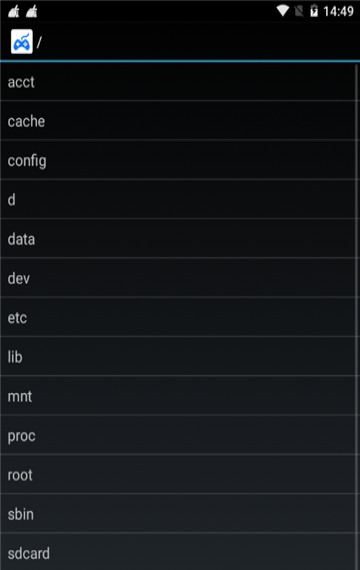Navigate into the mnt folder
This screenshot has width=360, height=570.
[x=178, y=396]
